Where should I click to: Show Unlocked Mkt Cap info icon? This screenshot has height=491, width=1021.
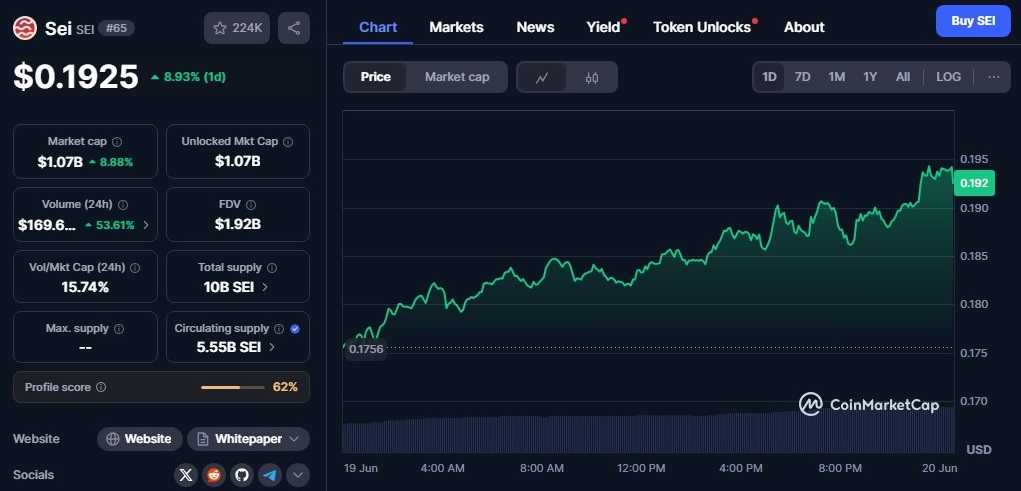pos(288,141)
